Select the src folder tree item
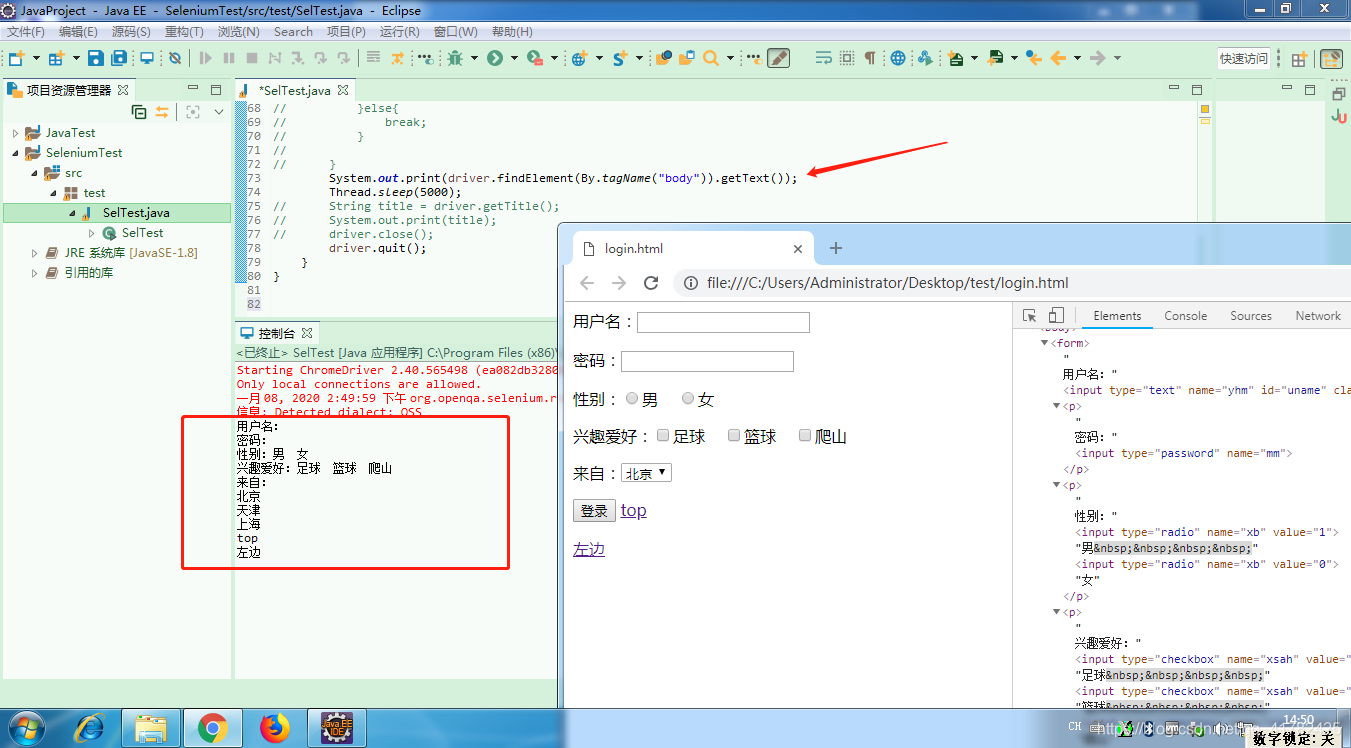This screenshot has width=1351, height=748. 73,173
